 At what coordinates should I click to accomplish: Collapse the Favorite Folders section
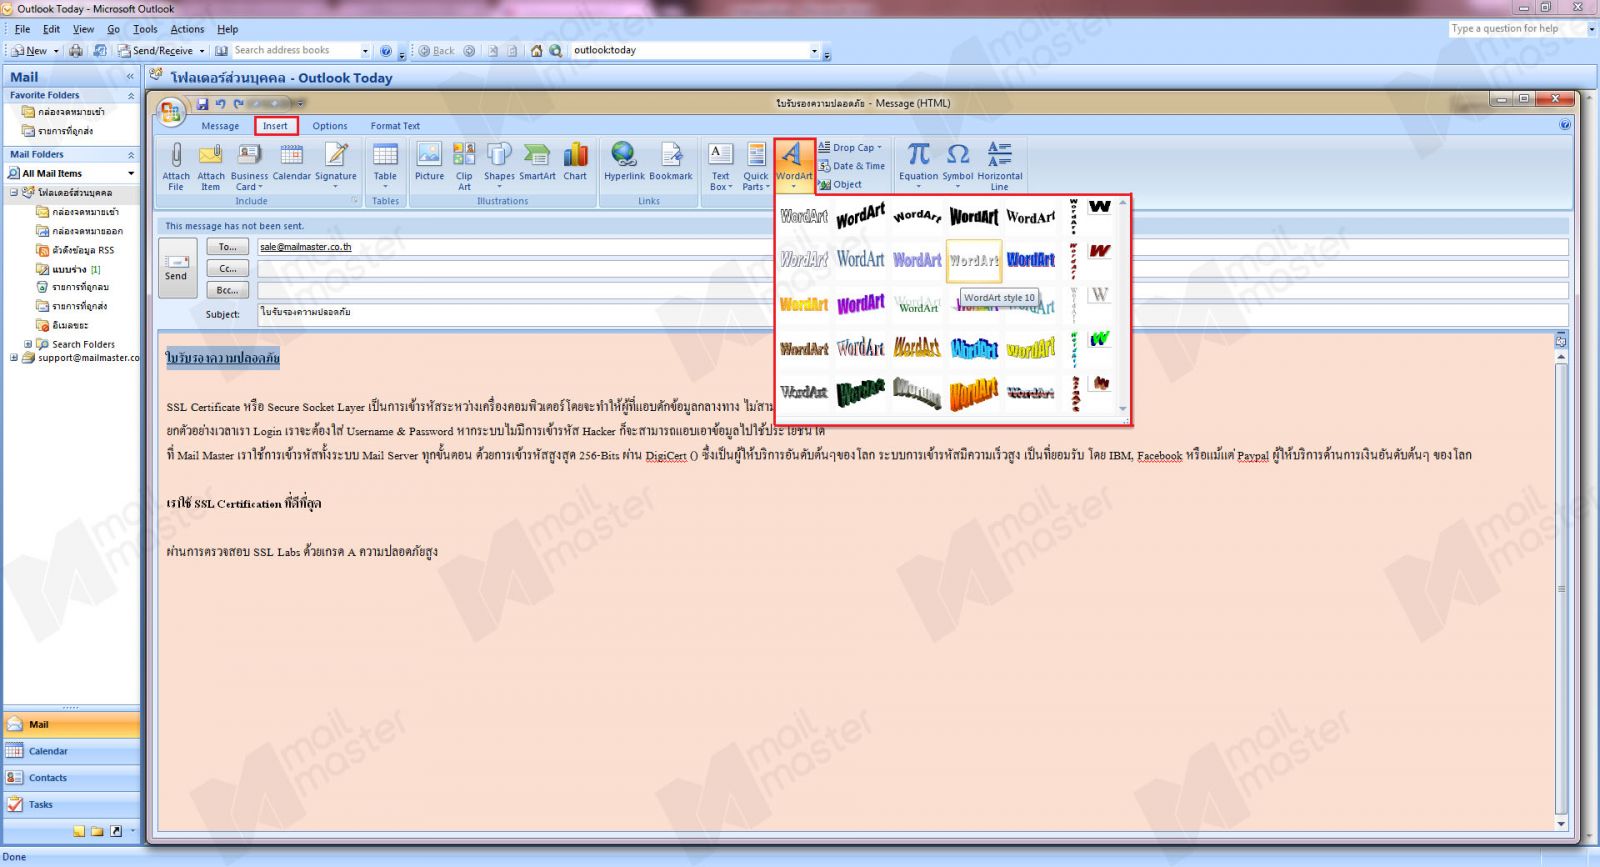[x=131, y=96]
